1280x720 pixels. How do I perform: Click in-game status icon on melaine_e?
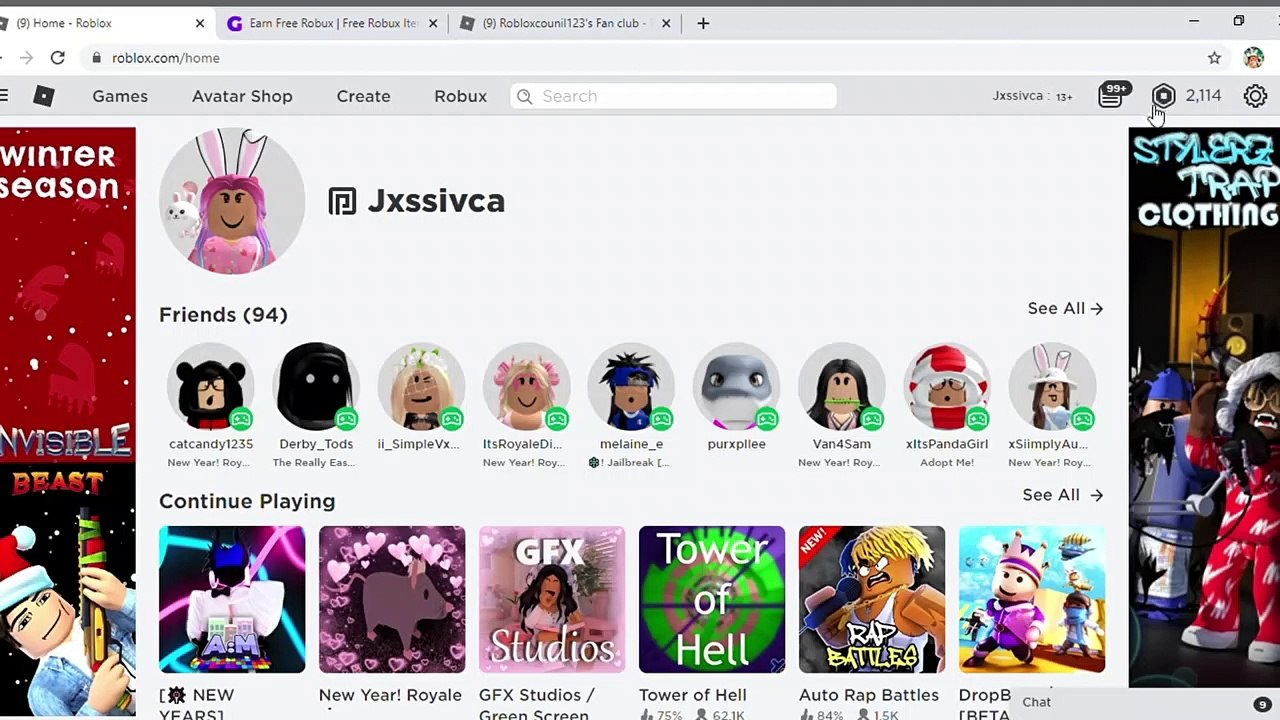(661, 419)
